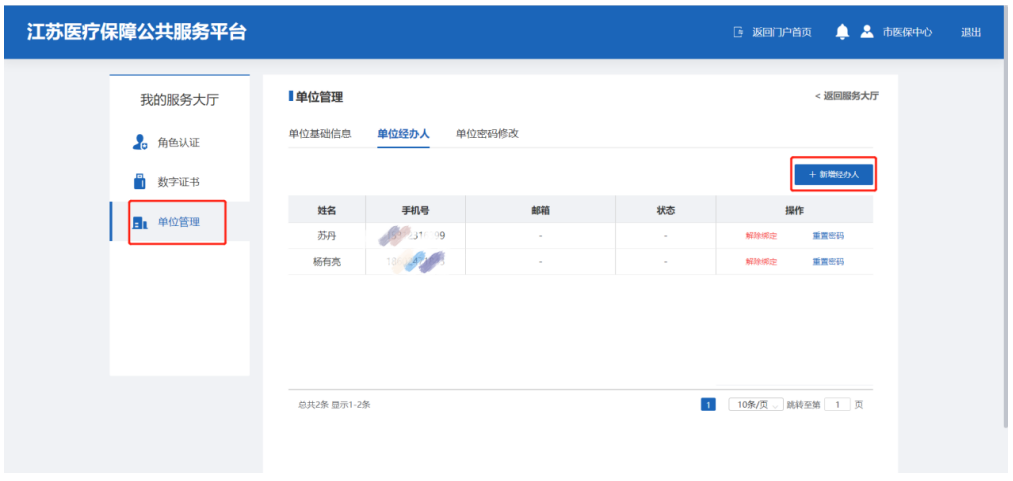This screenshot has width=1013, height=481.
Task: Click 重置密码 for 杨有亮
Action: (828, 262)
